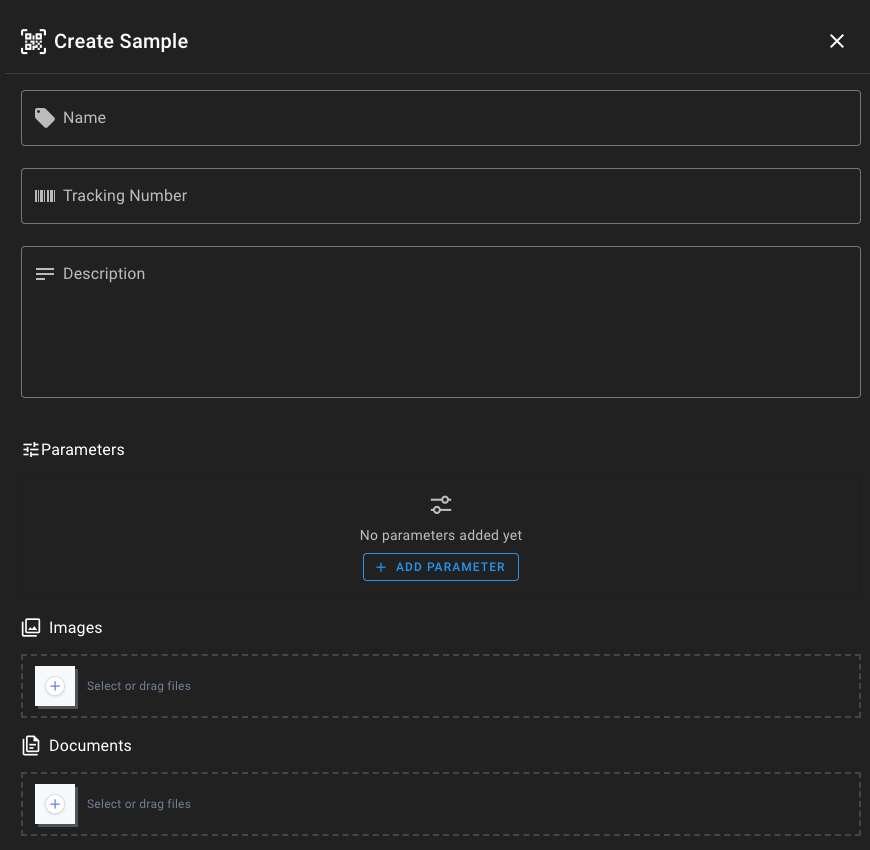Click the sliders icon above 'No parameters added yet'
This screenshot has width=870, height=850.
(441, 505)
